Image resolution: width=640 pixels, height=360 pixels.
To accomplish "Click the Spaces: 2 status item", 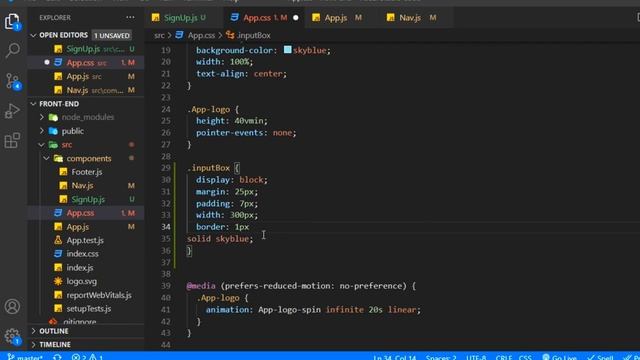I will [x=441, y=358].
